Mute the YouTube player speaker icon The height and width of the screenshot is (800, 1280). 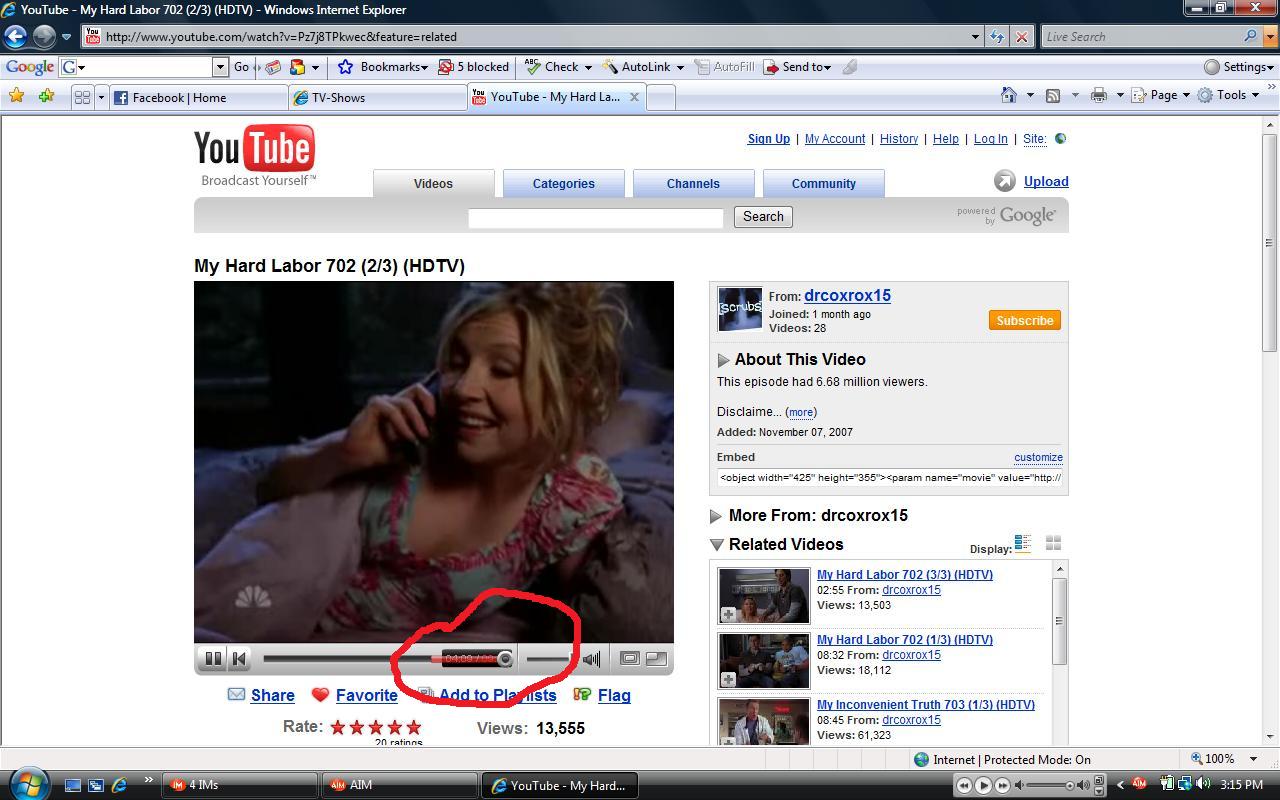(x=592, y=658)
